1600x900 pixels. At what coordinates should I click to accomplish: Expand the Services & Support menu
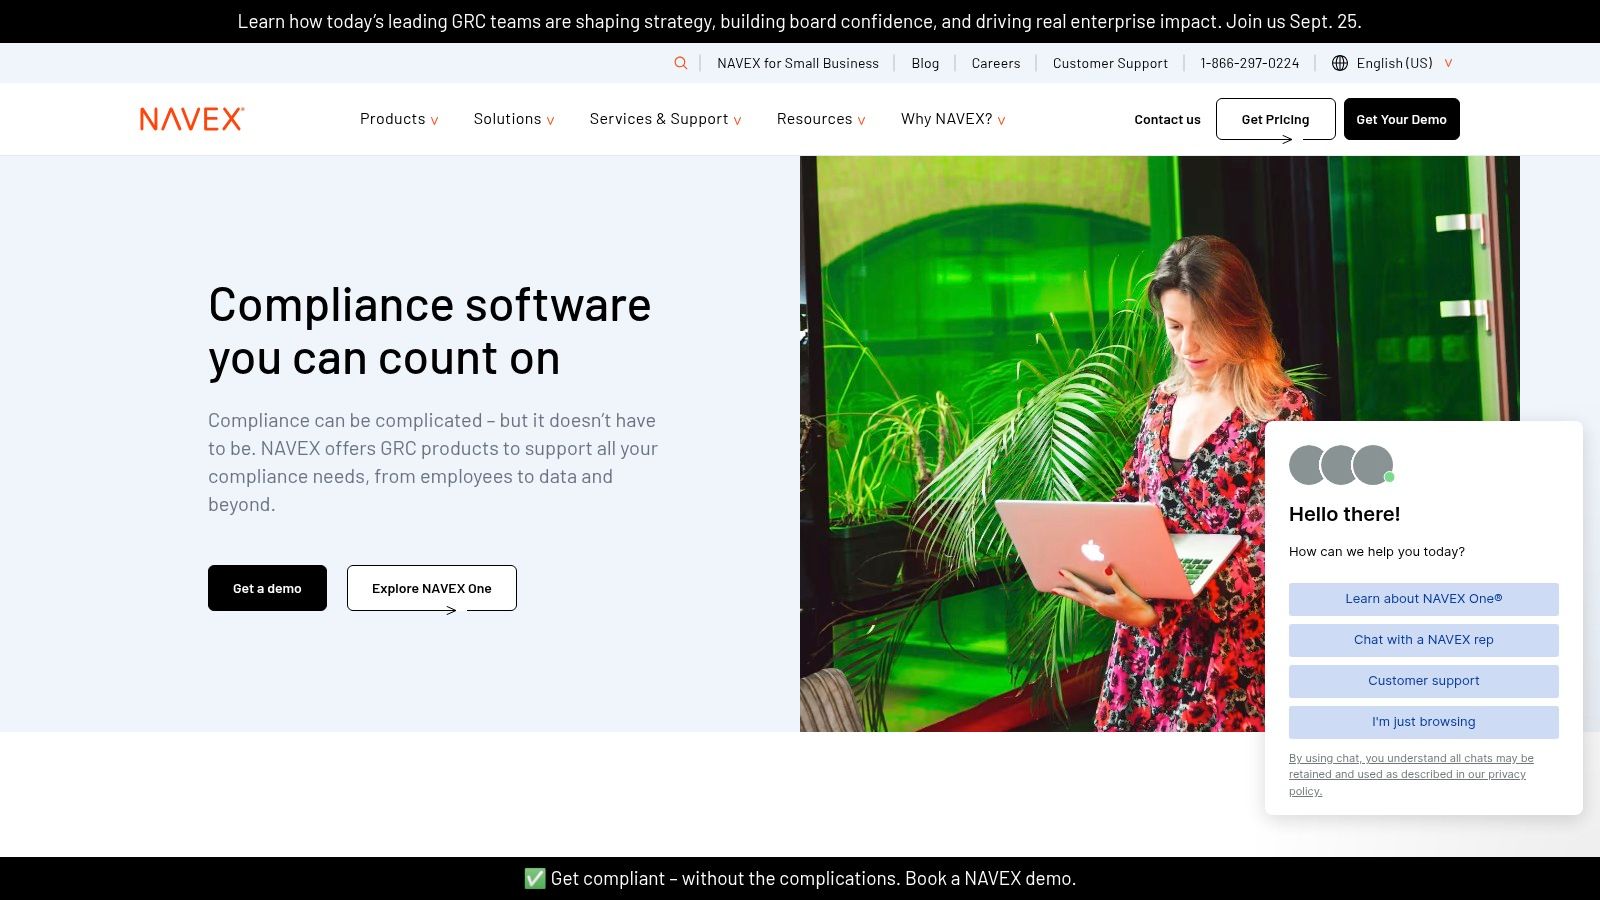(x=665, y=119)
